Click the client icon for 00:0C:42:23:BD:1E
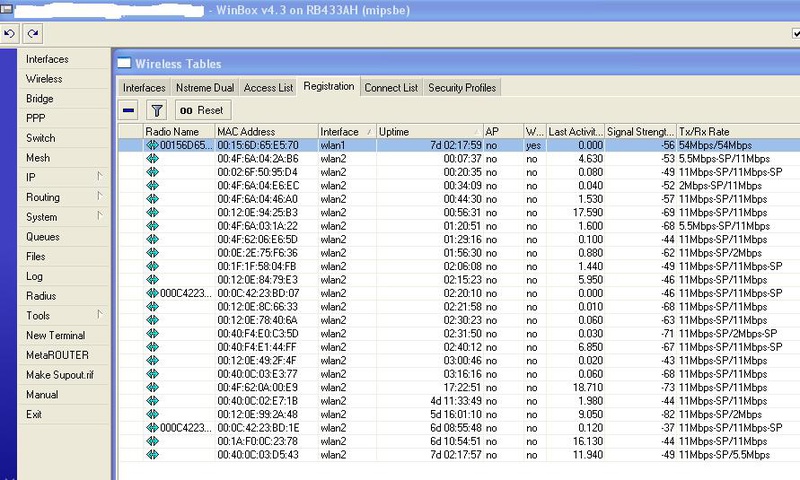Image resolution: width=800 pixels, height=480 pixels. (152, 427)
